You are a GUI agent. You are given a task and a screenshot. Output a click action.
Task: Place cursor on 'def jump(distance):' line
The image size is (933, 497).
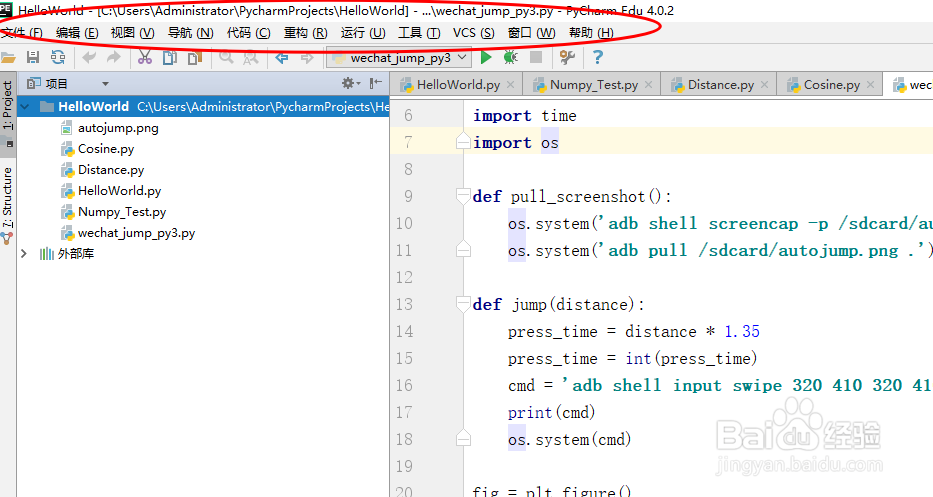click(x=558, y=304)
